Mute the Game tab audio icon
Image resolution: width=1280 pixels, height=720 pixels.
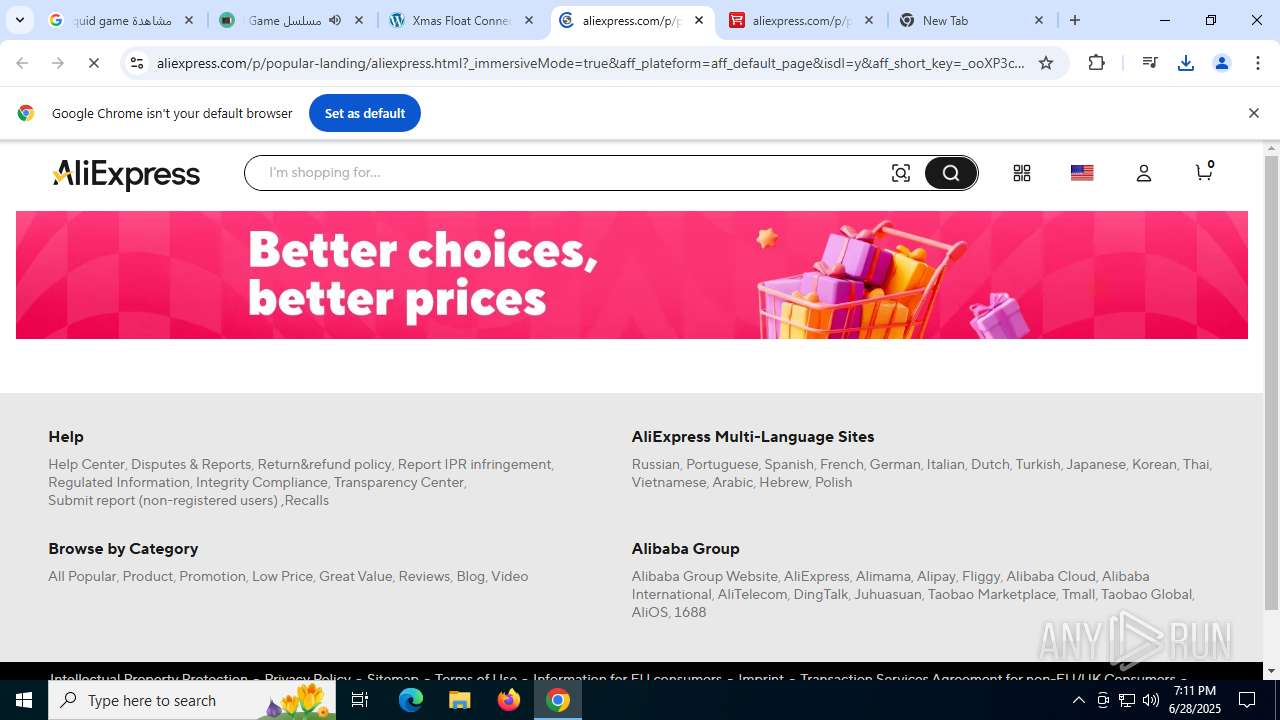pyautogui.click(x=335, y=20)
